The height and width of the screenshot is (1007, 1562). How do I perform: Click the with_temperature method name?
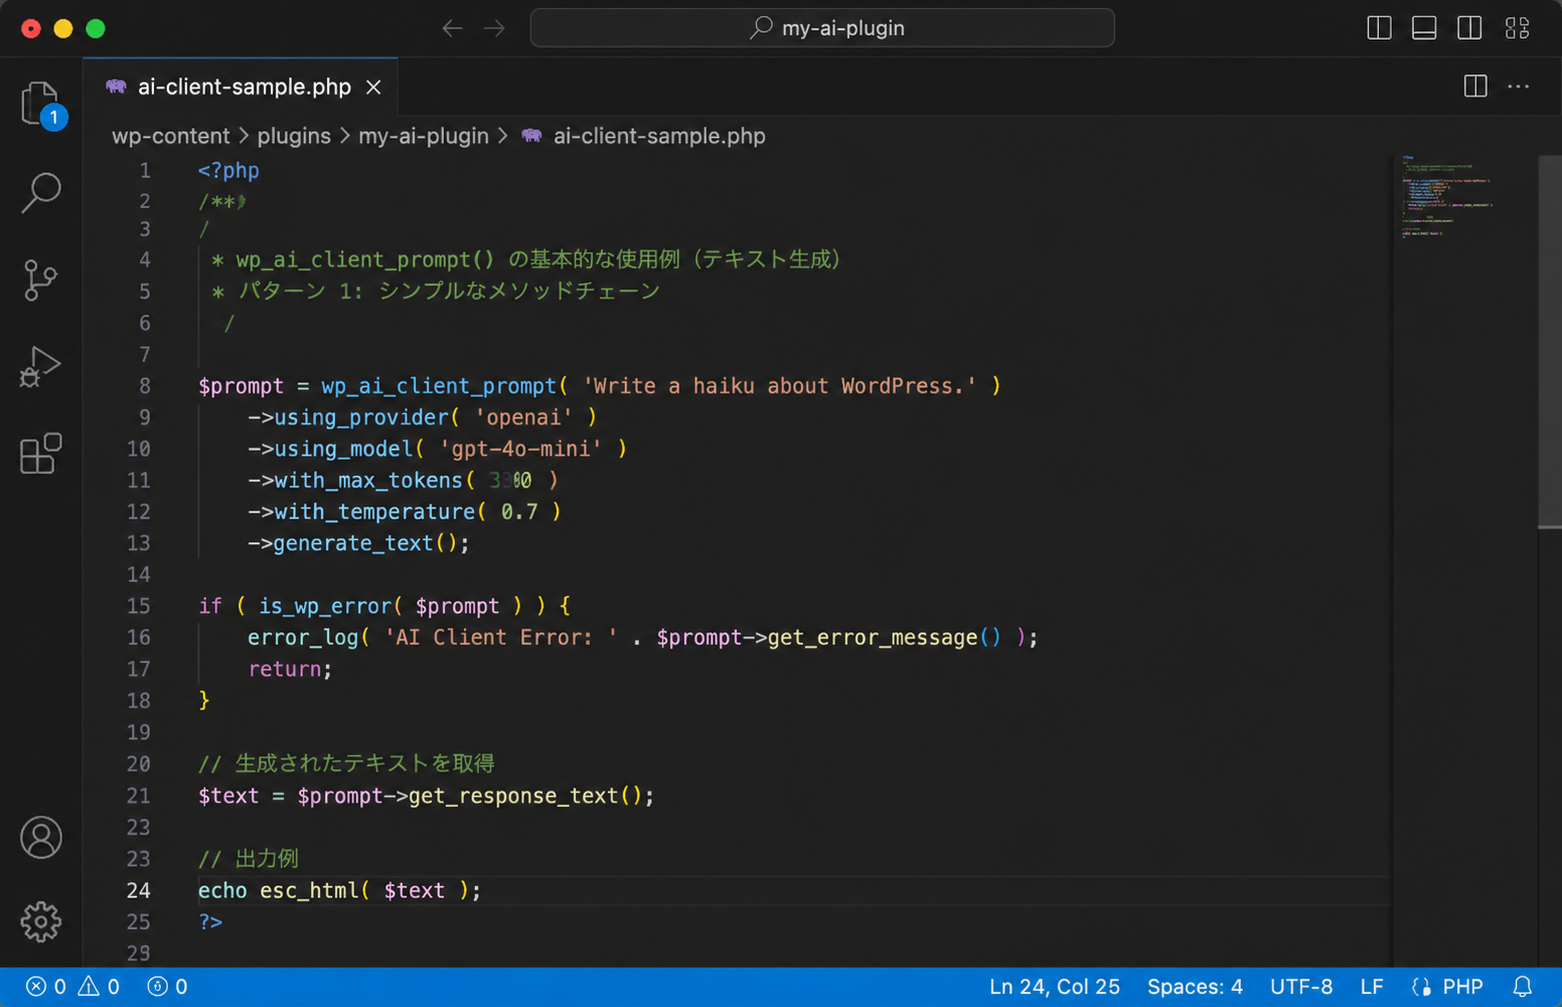click(x=374, y=512)
